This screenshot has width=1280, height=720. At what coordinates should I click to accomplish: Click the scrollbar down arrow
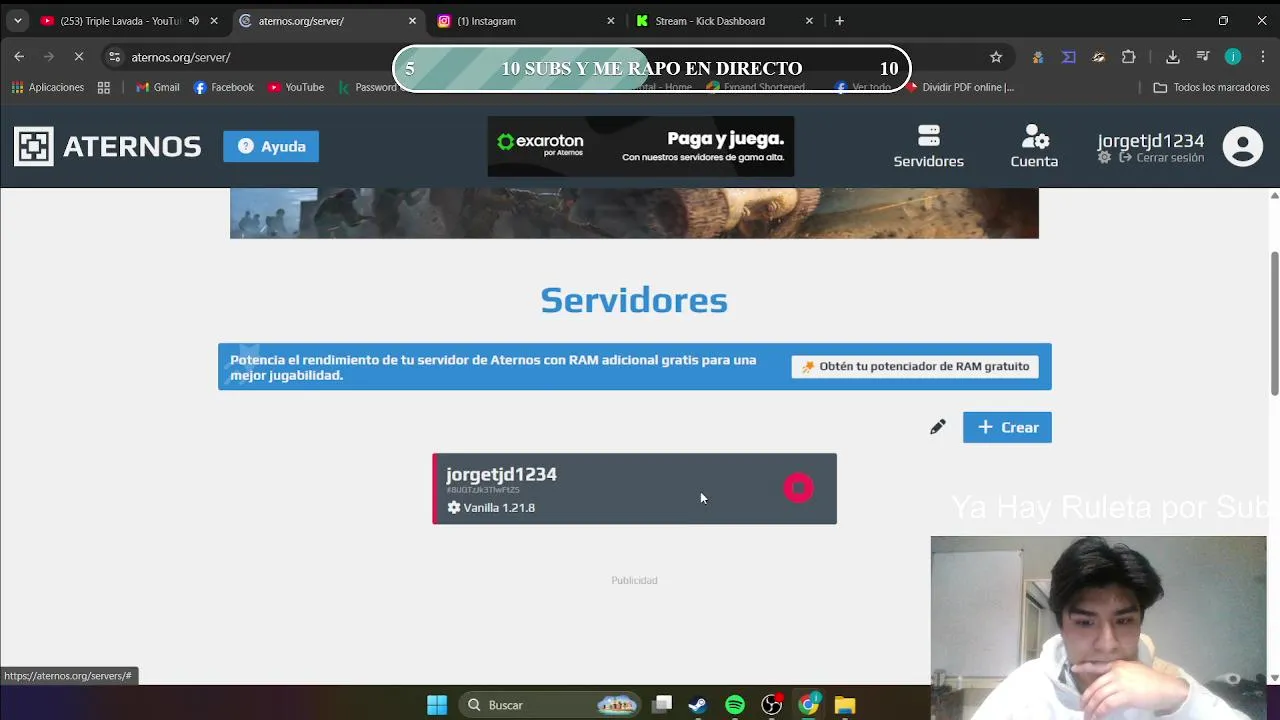(1274, 678)
